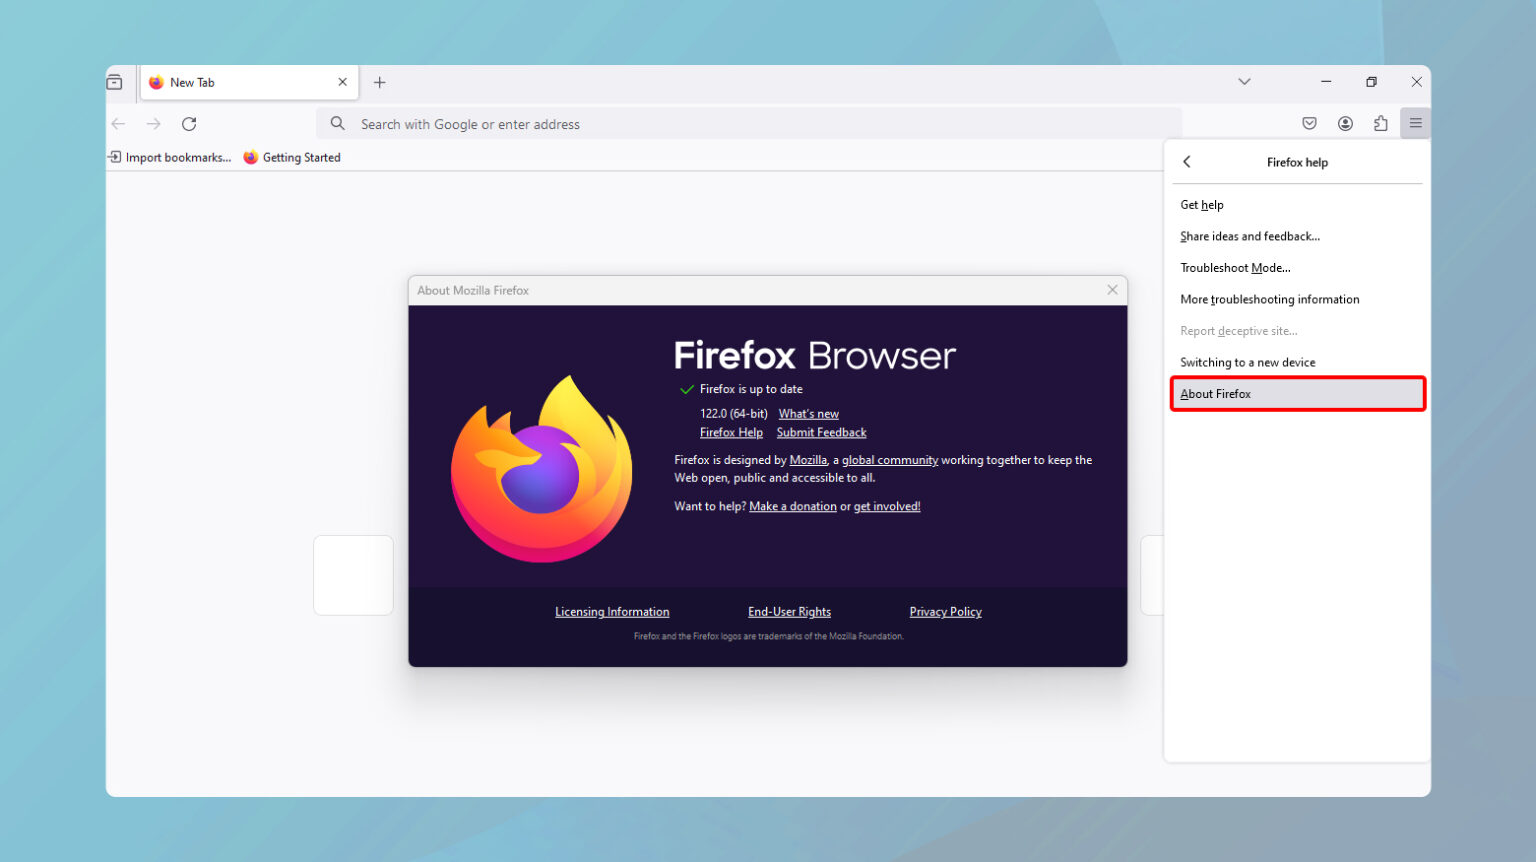The image size is (1536, 862).
Task: Open Firefox View icon in tab bar
Action: click(115, 83)
